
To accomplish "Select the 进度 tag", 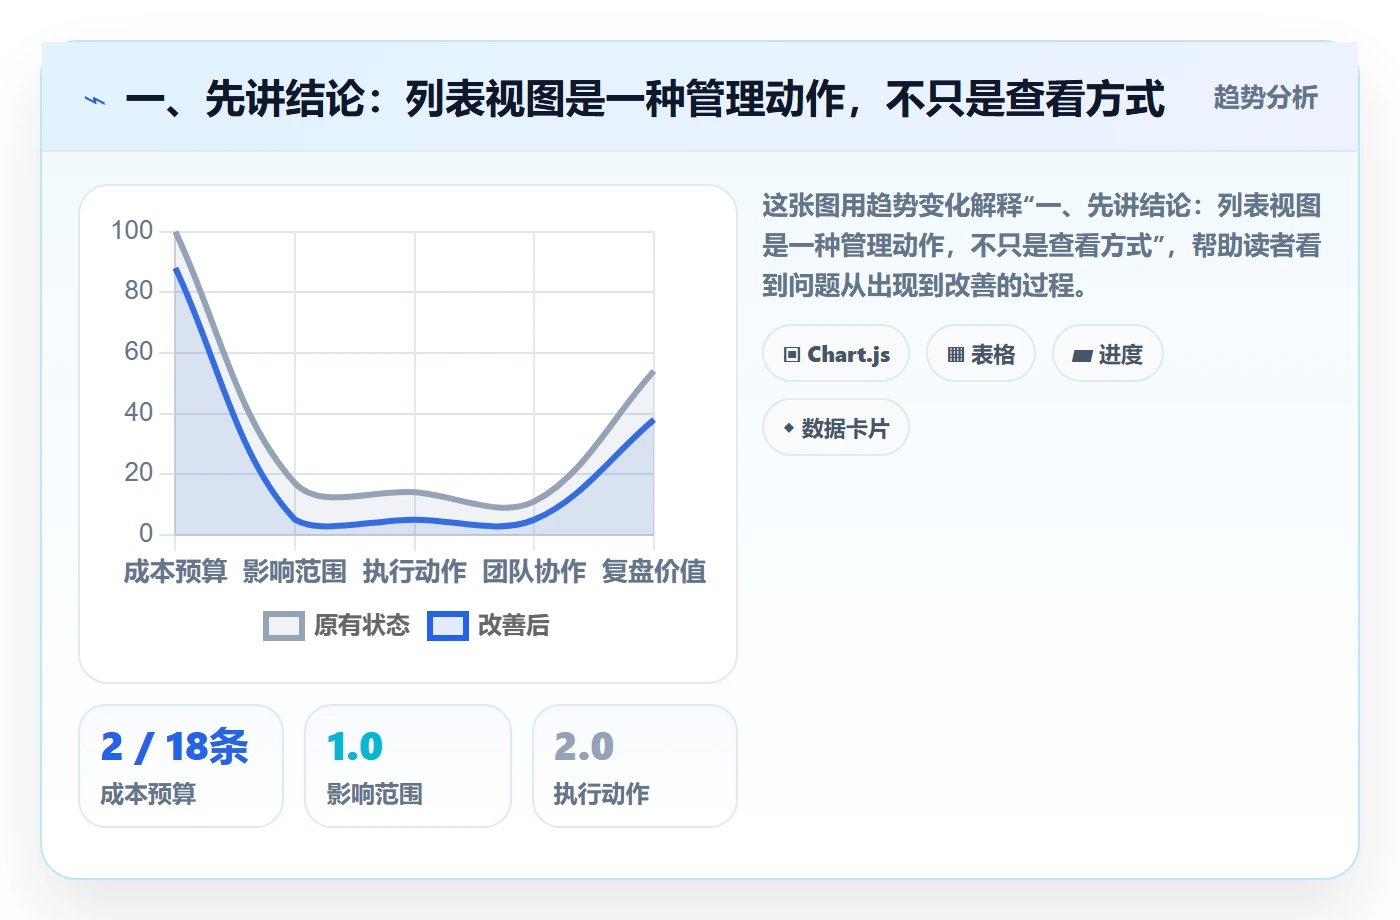I will (x=1108, y=354).
